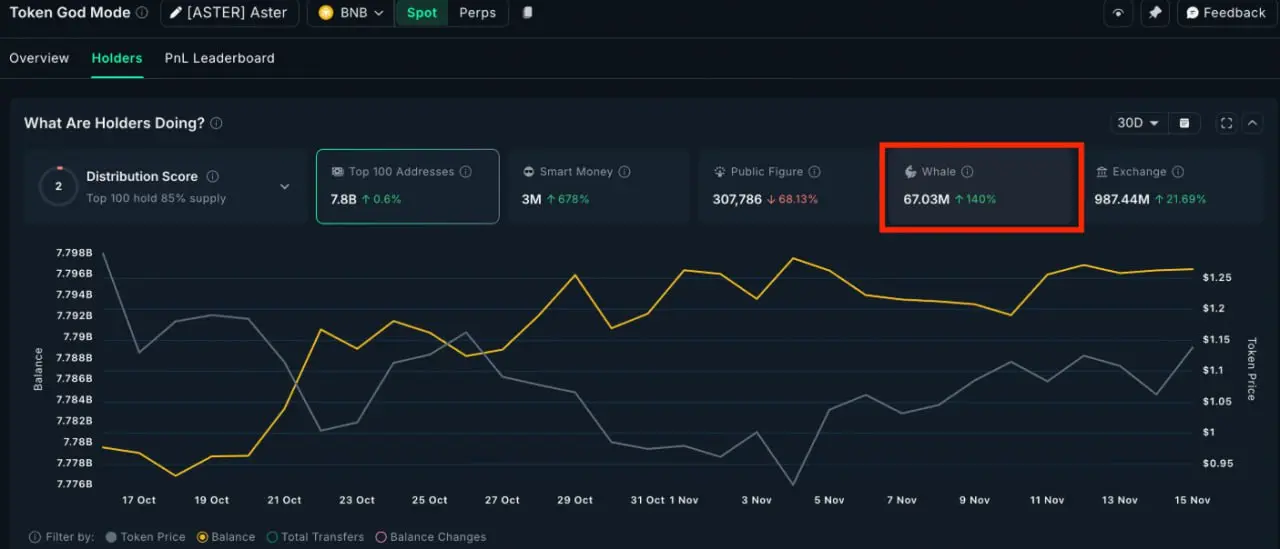
Task: Click the Top 100 hold 85% supply text
Action: pyautogui.click(x=156, y=198)
